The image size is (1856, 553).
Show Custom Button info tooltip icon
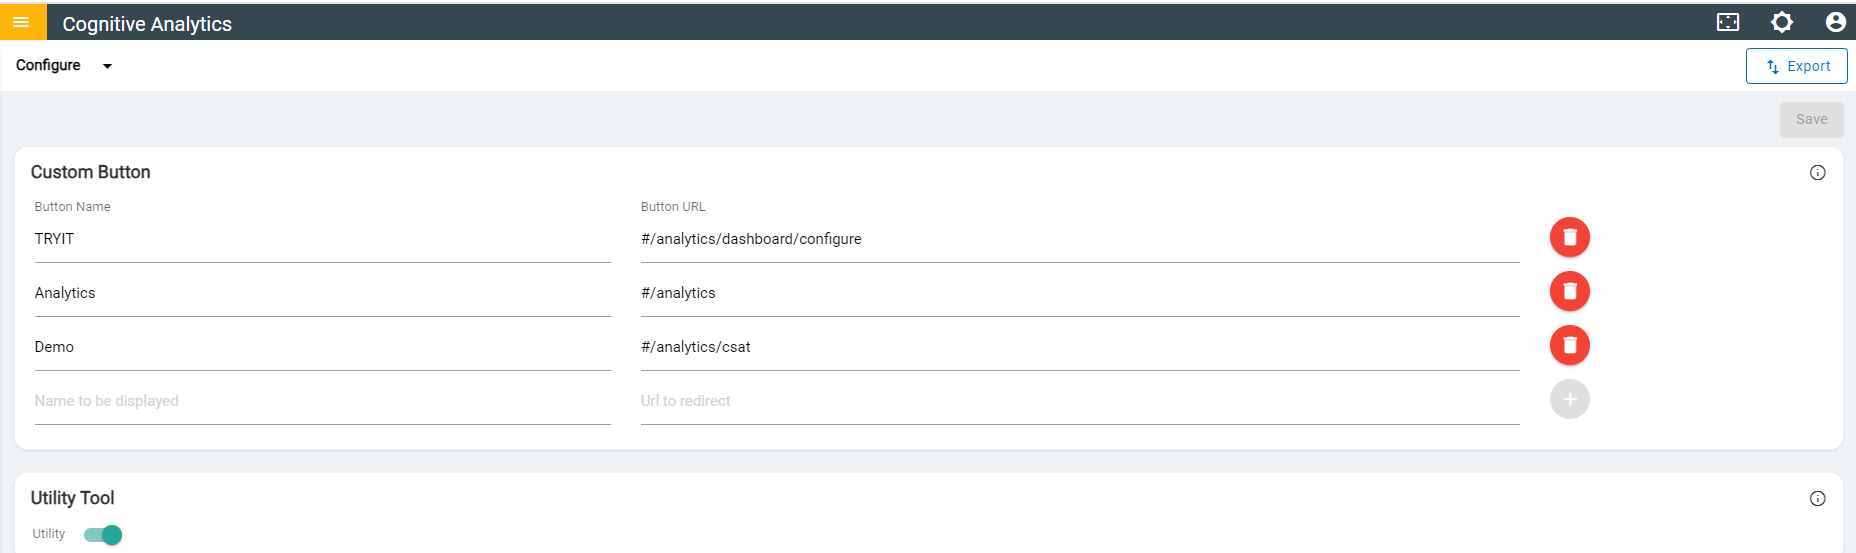(x=1817, y=173)
